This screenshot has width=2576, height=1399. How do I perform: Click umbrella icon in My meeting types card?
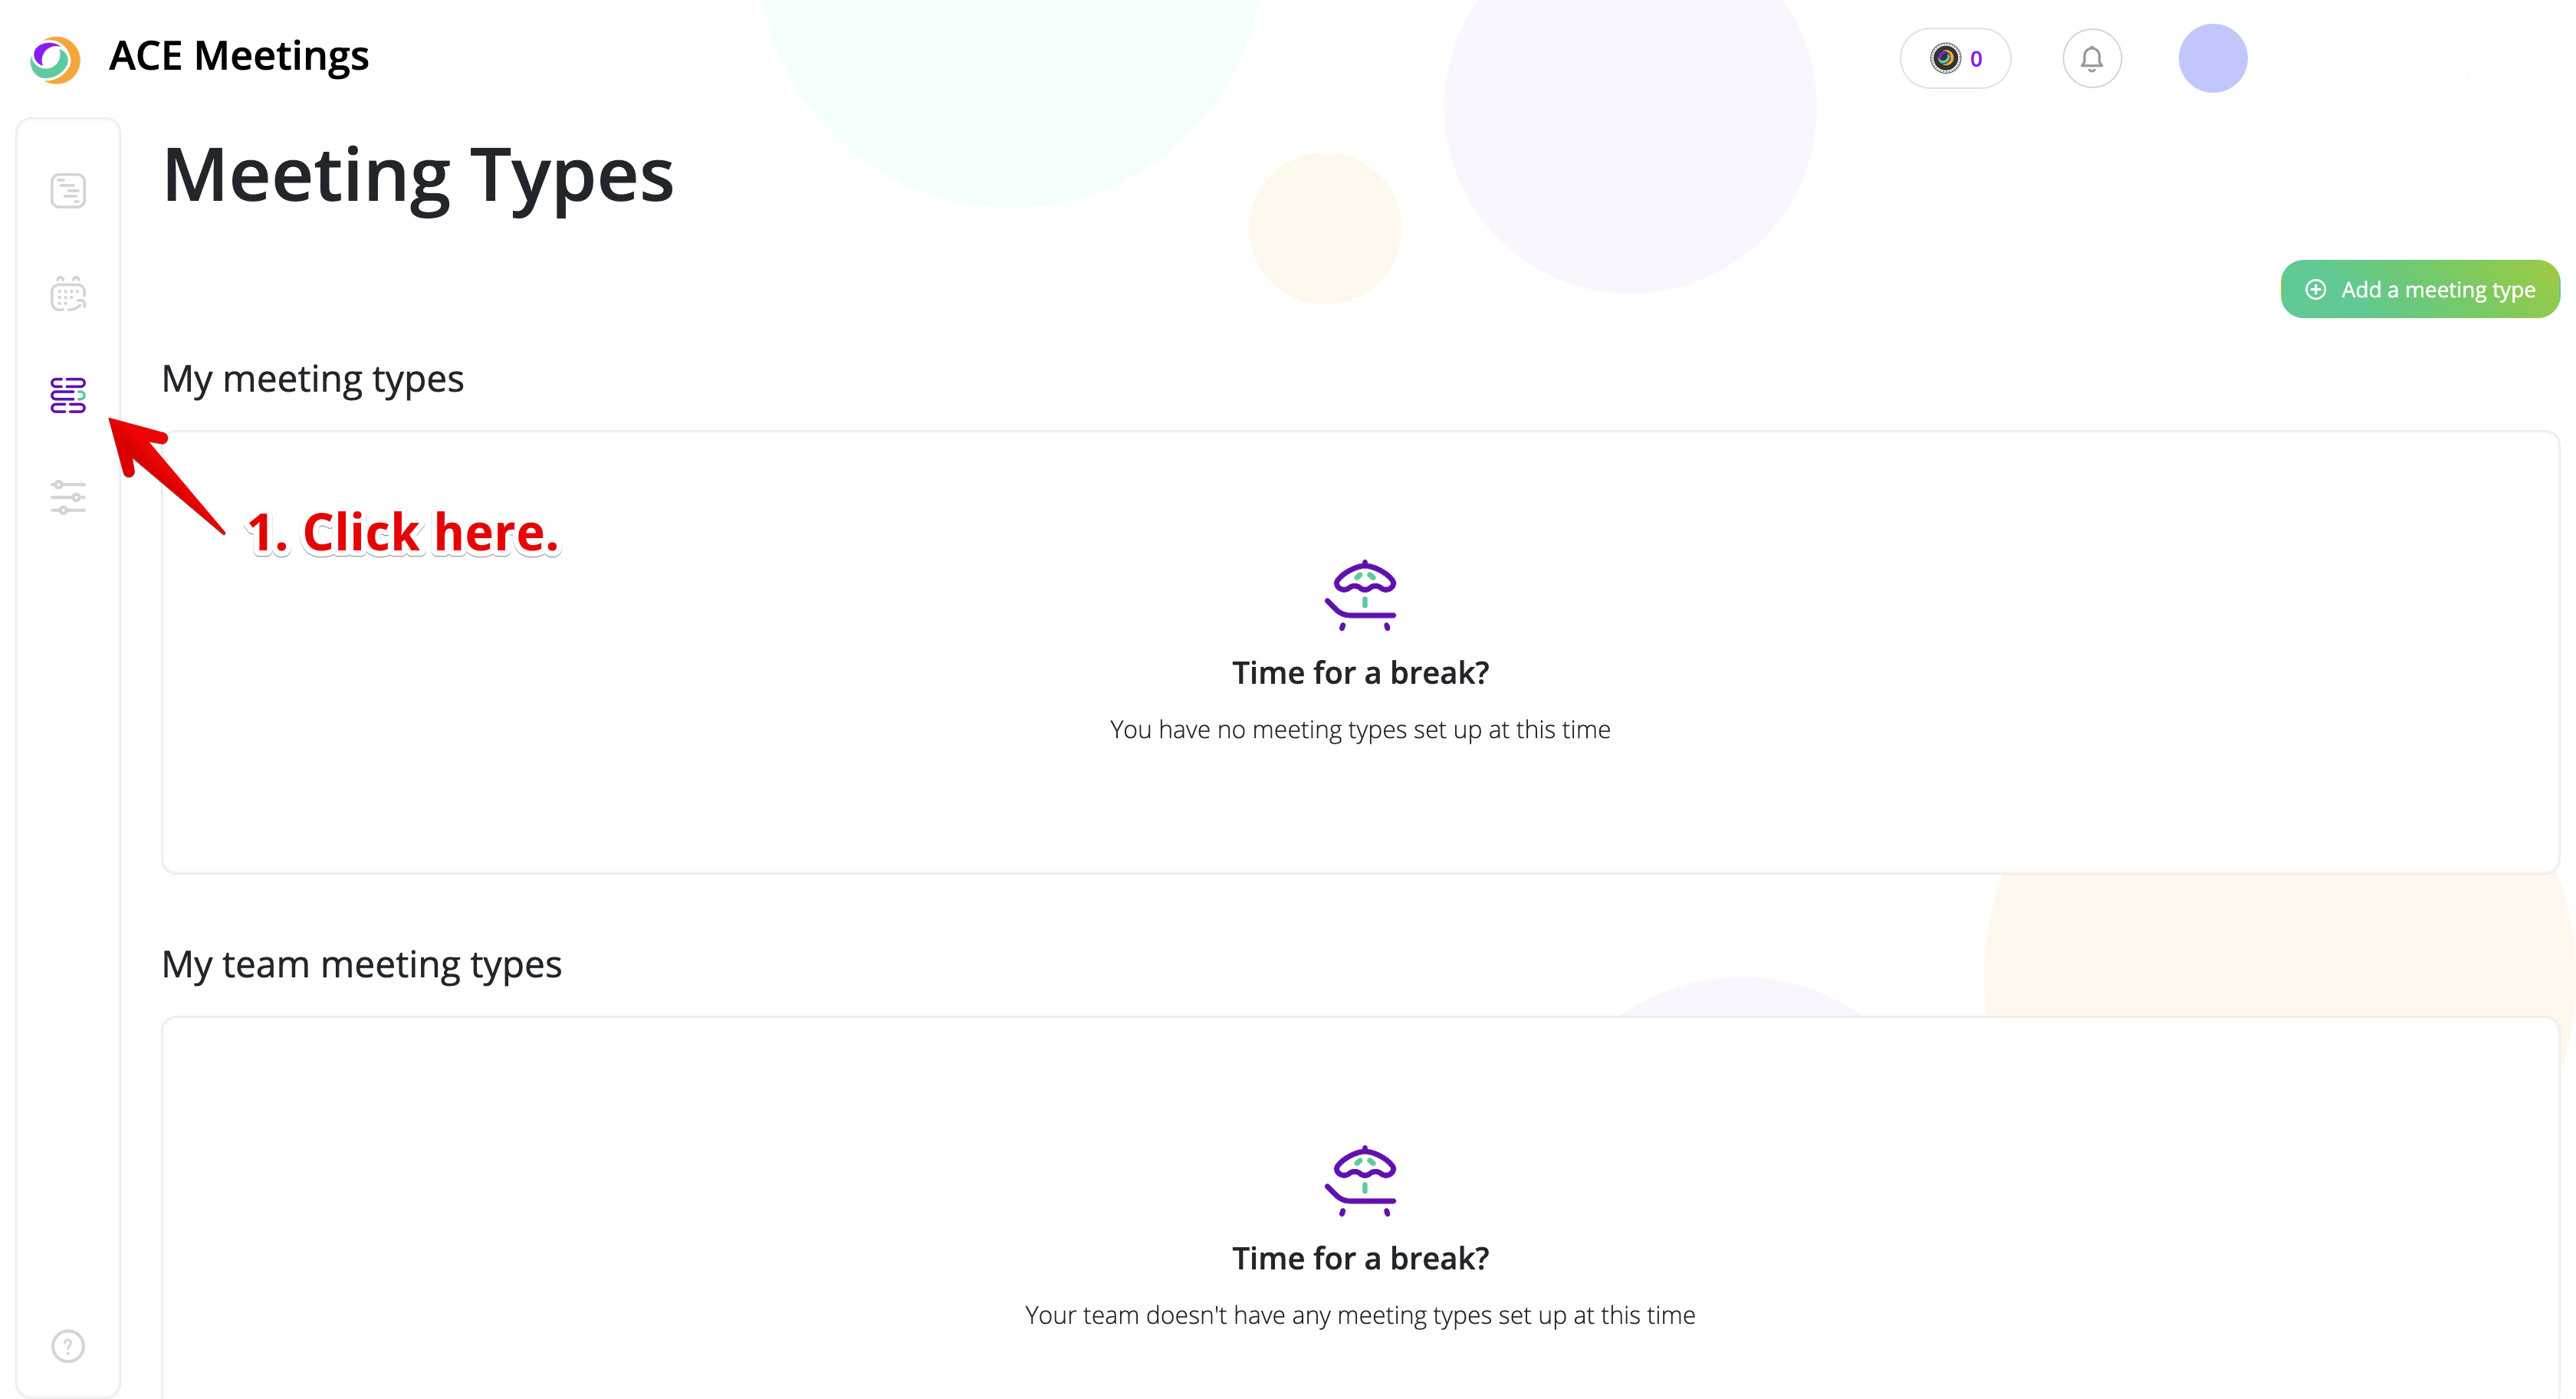(x=1361, y=596)
